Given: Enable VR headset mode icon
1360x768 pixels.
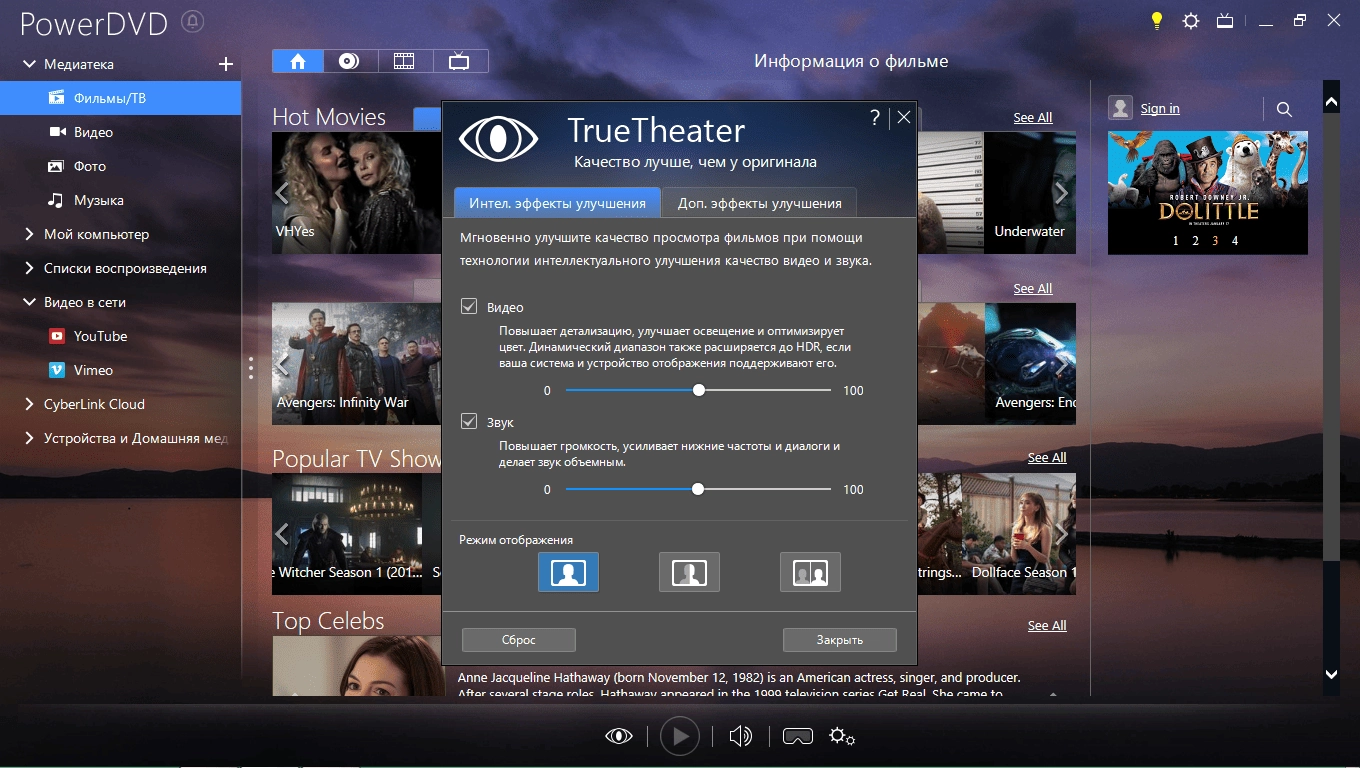Looking at the screenshot, I should click(797, 737).
